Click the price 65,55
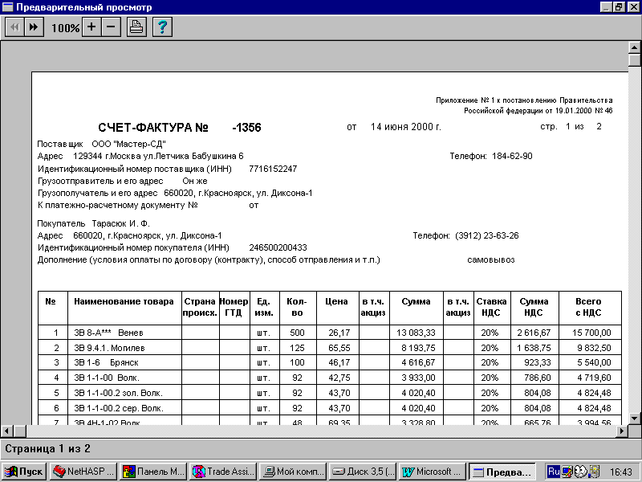642x482 pixels. pyautogui.click(x=339, y=348)
